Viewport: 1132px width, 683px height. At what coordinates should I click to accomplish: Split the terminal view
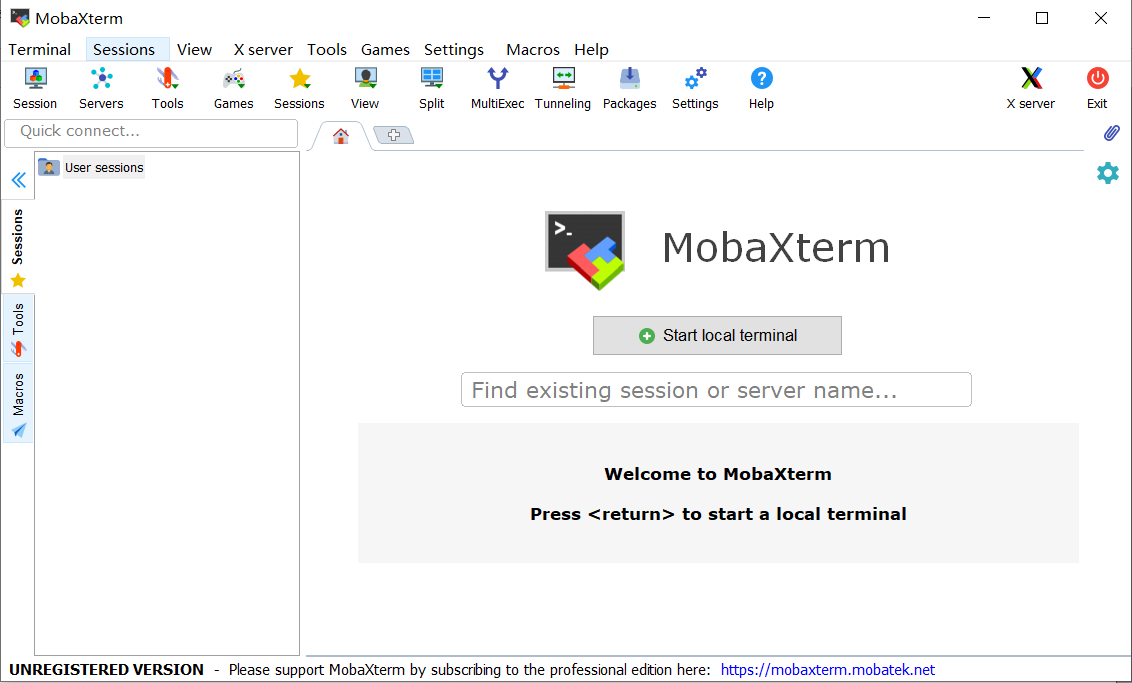431,88
